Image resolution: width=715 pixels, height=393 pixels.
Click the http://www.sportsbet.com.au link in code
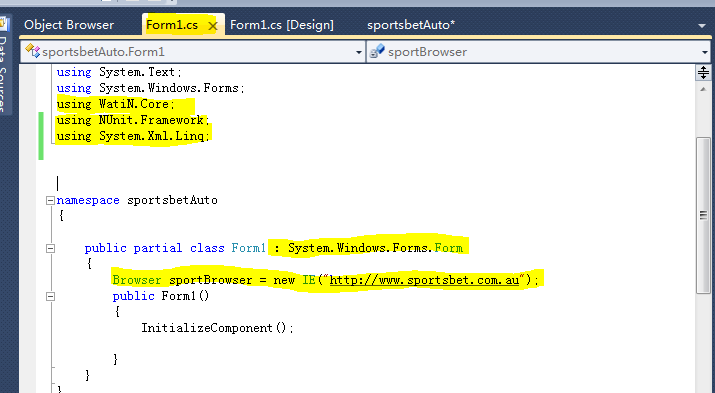pyautogui.click(x=424, y=279)
